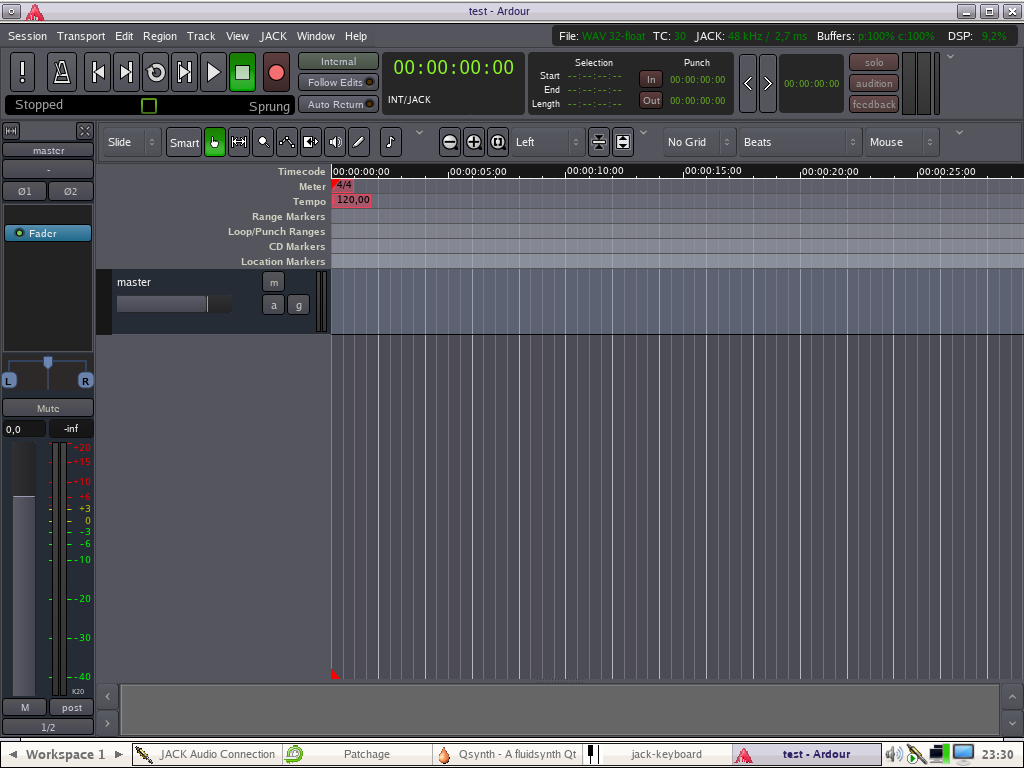Click the mixer strip vertical fader
Image resolution: width=1024 pixels, height=768 pixels.
click(24, 569)
